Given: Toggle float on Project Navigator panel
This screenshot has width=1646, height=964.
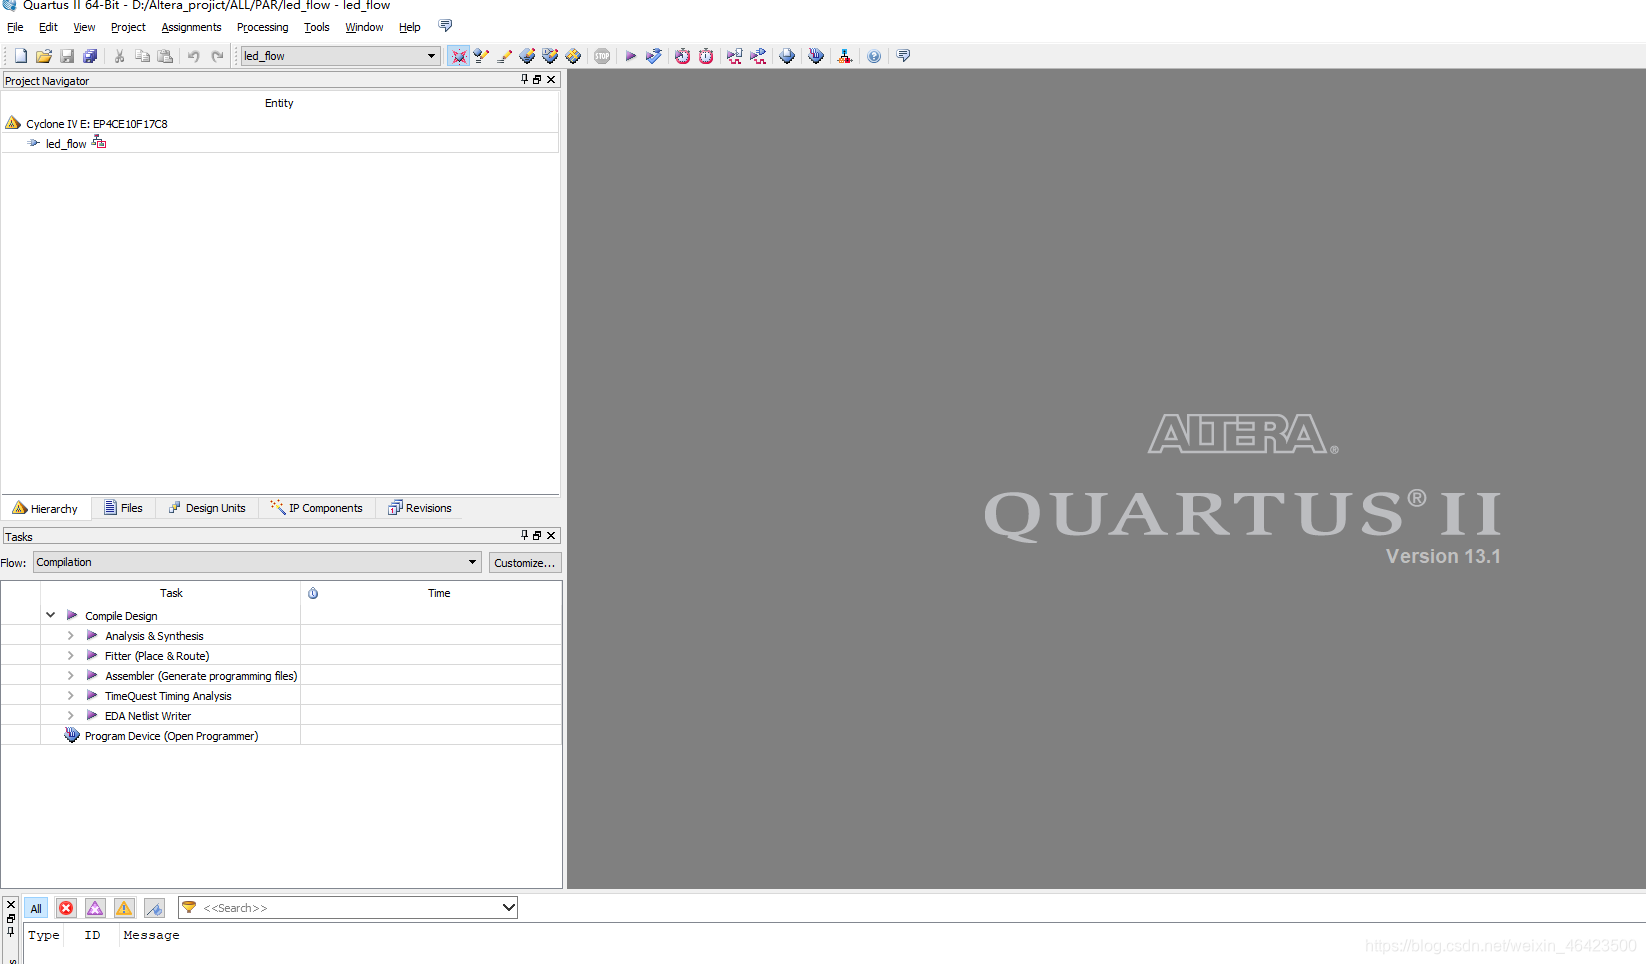Looking at the screenshot, I should (537, 79).
